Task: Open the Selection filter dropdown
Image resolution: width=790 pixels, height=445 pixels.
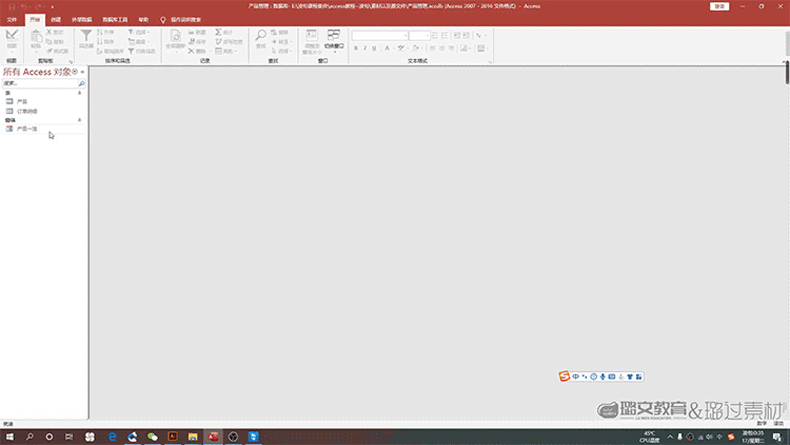Action: tap(139, 32)
